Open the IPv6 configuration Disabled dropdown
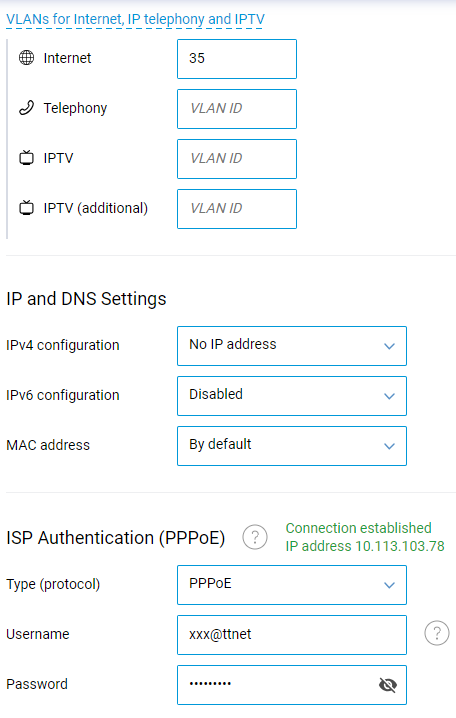This screenshot has width=456, height=718. 292,396
